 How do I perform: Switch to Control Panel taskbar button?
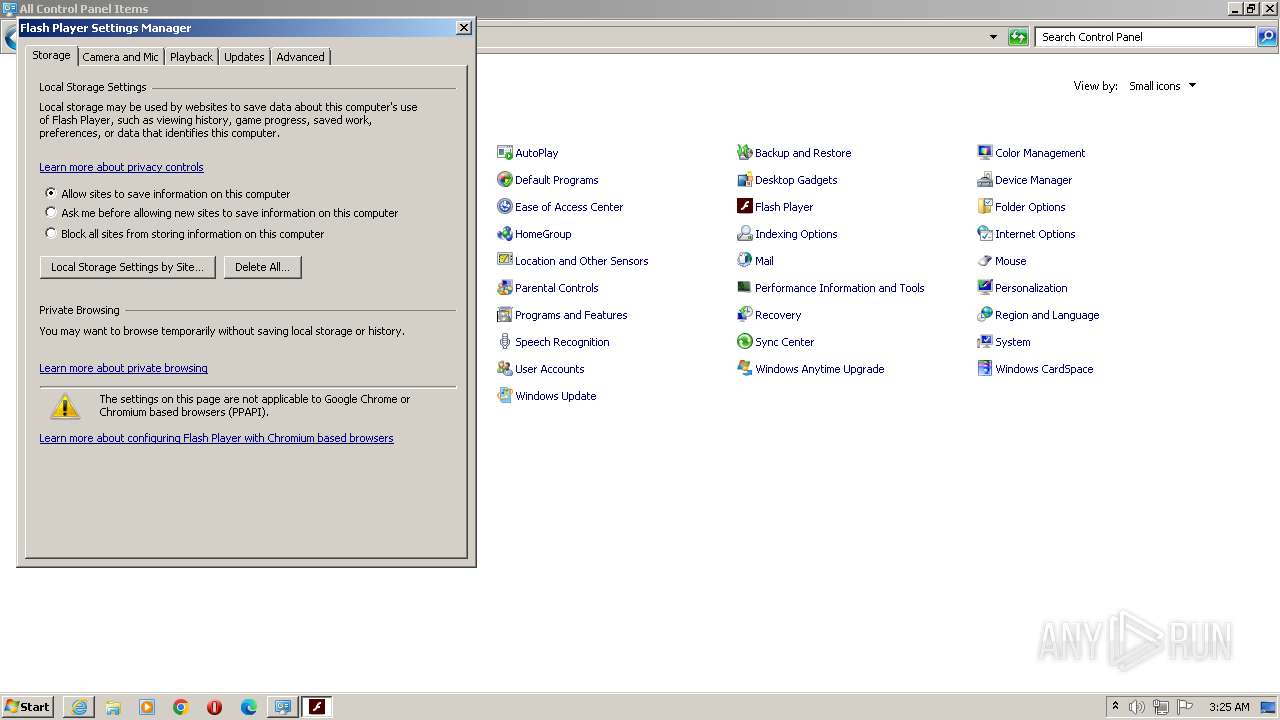coord(283,707)
